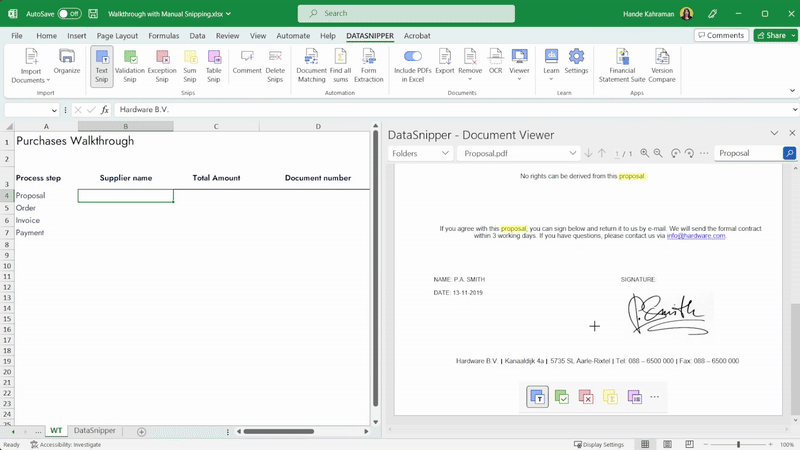Zoom out on the document viewer
This screenshot has height=450, width=800.
(658, 153)
